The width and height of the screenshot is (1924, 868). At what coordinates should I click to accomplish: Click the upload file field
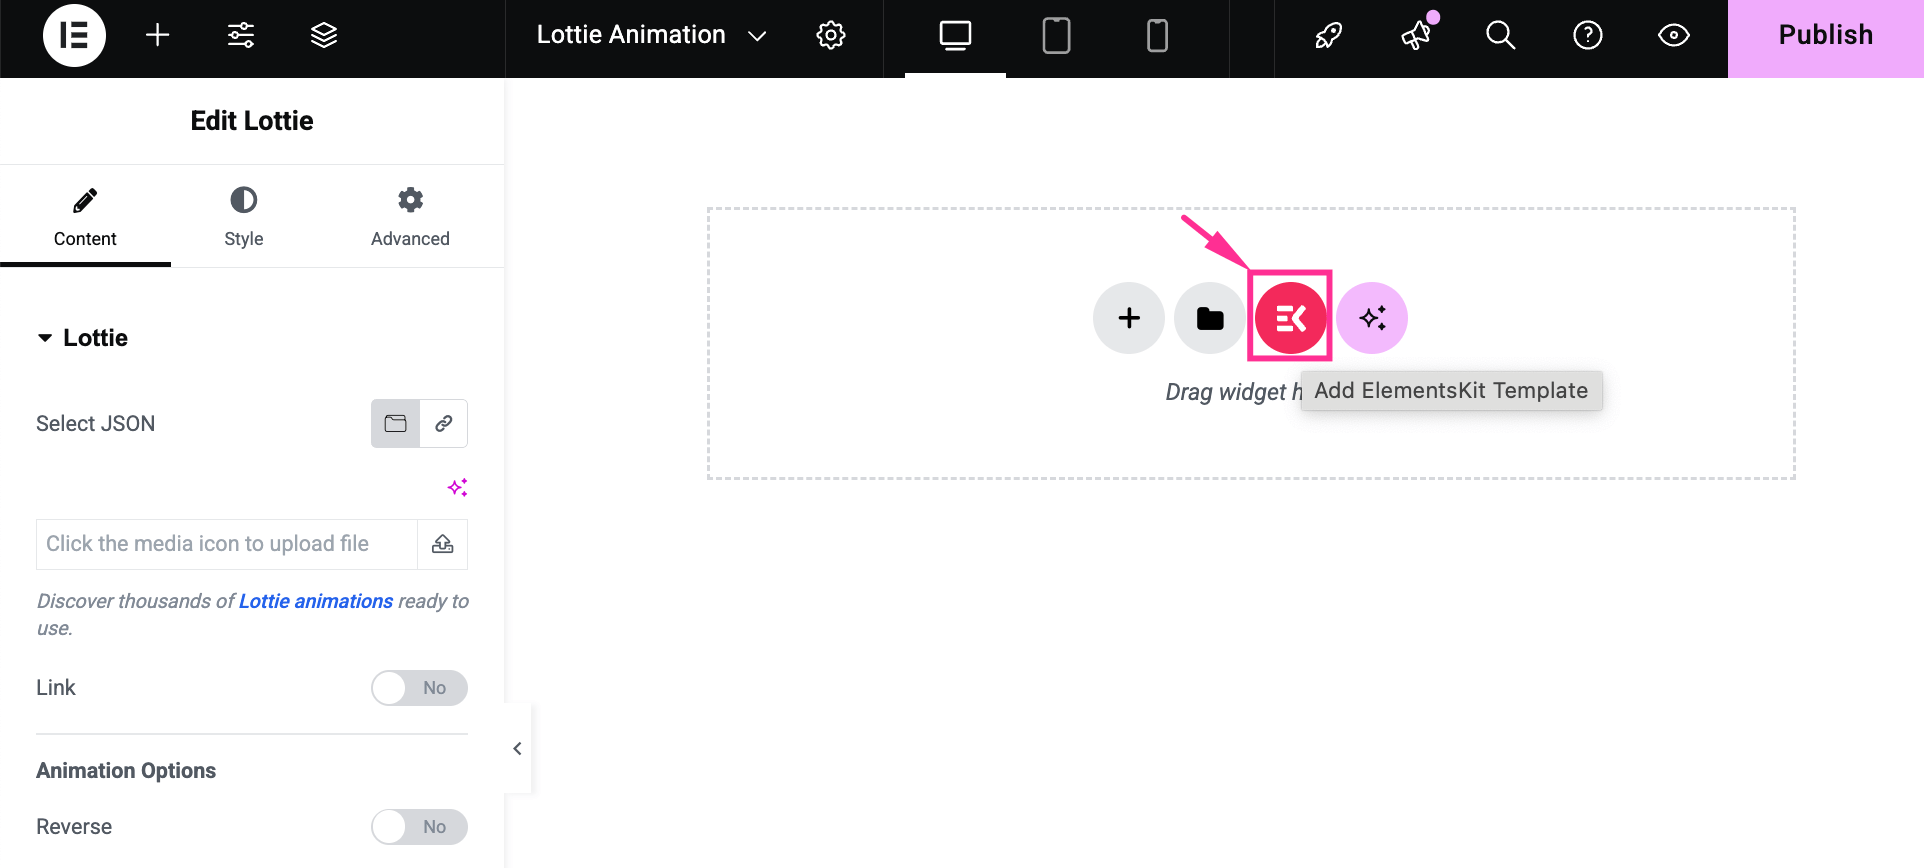226,544
